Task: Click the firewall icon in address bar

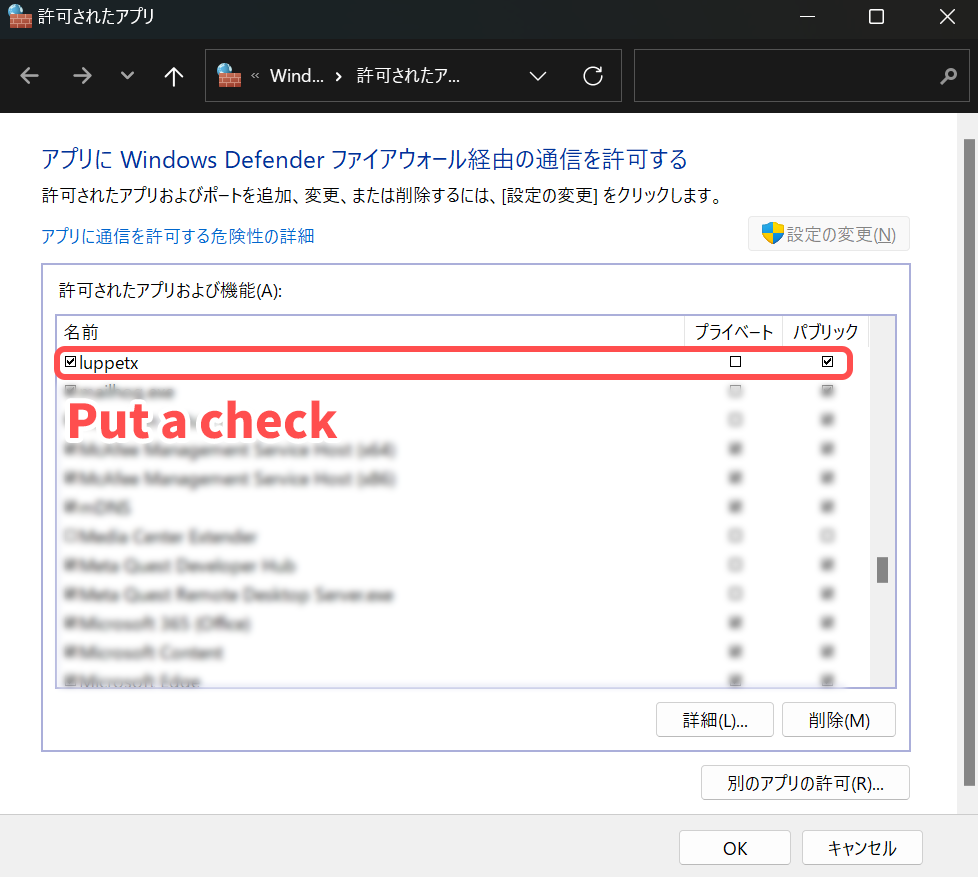Action: [229, 76]
